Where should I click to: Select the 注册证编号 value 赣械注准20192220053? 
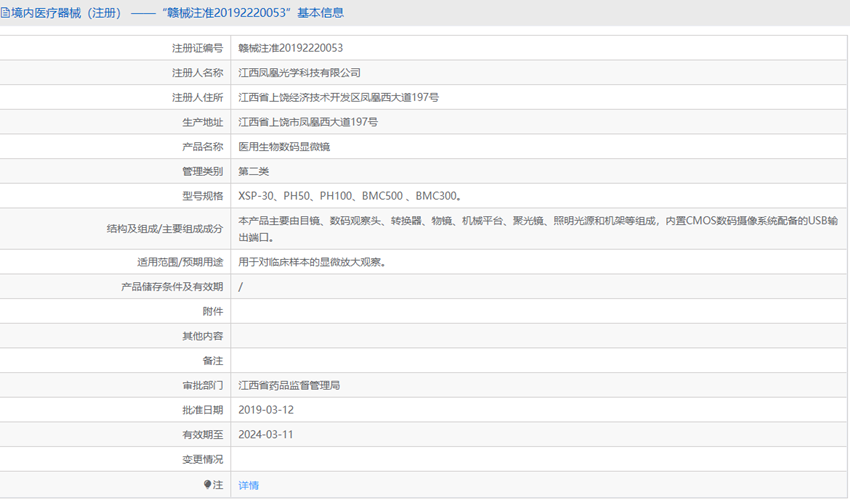[x=291, y=48]
